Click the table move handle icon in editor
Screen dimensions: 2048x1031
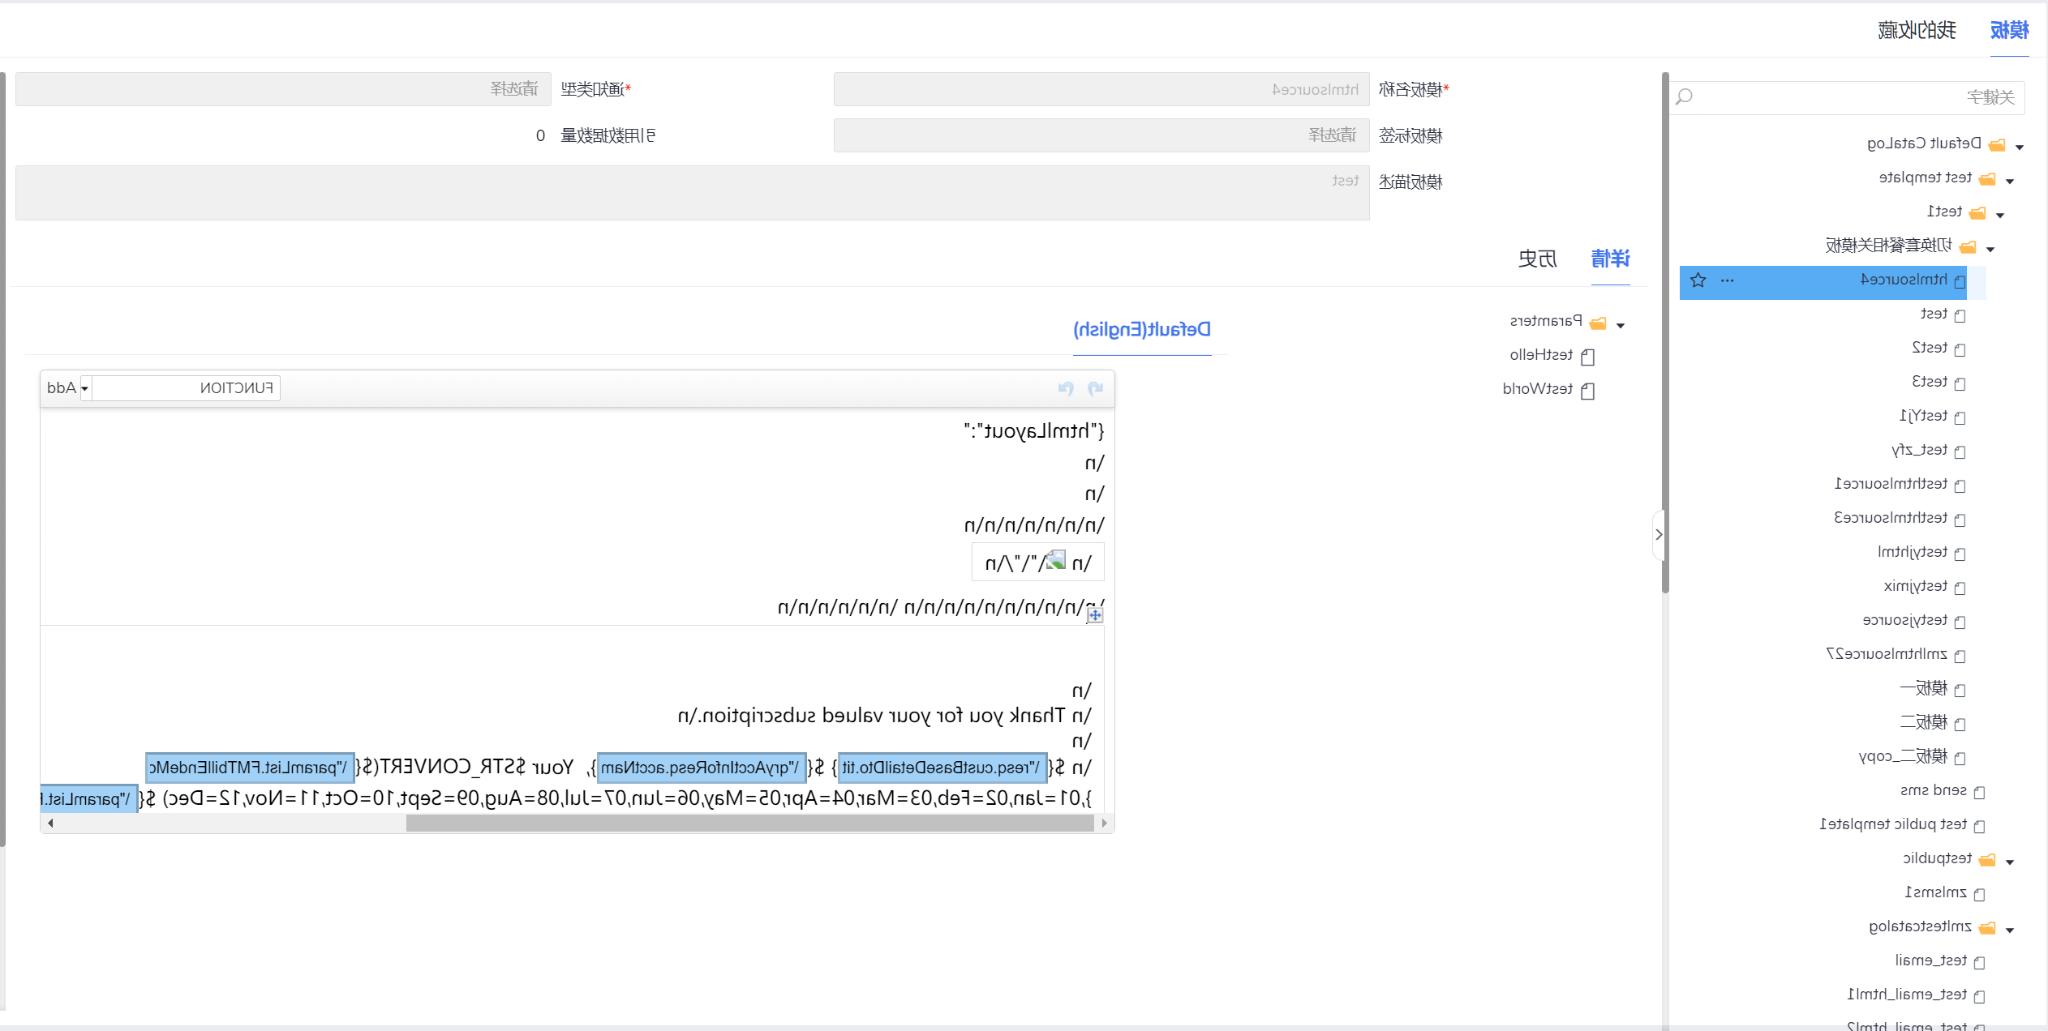pyautogui.click(x=1095, y=615)
